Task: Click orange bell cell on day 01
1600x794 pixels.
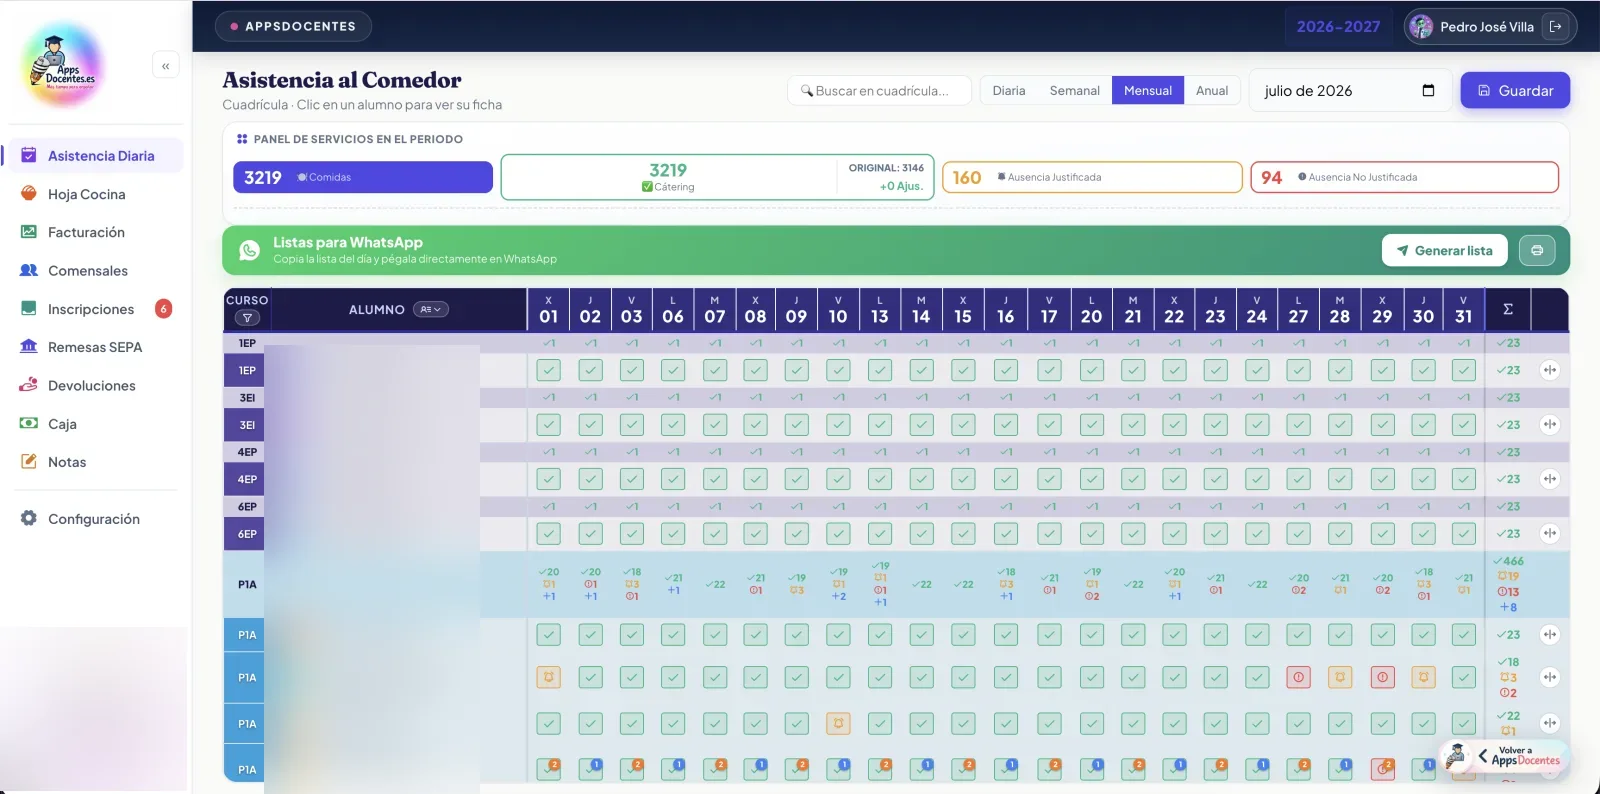Action: 548,677
